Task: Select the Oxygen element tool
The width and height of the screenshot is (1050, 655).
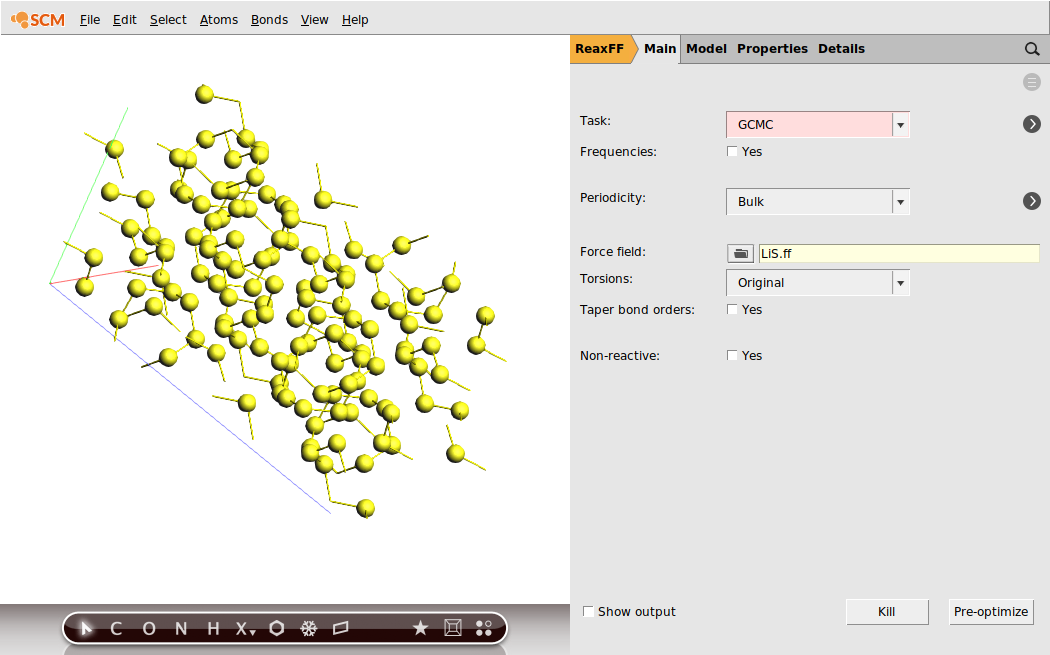Action: click(x=147, y=628)
